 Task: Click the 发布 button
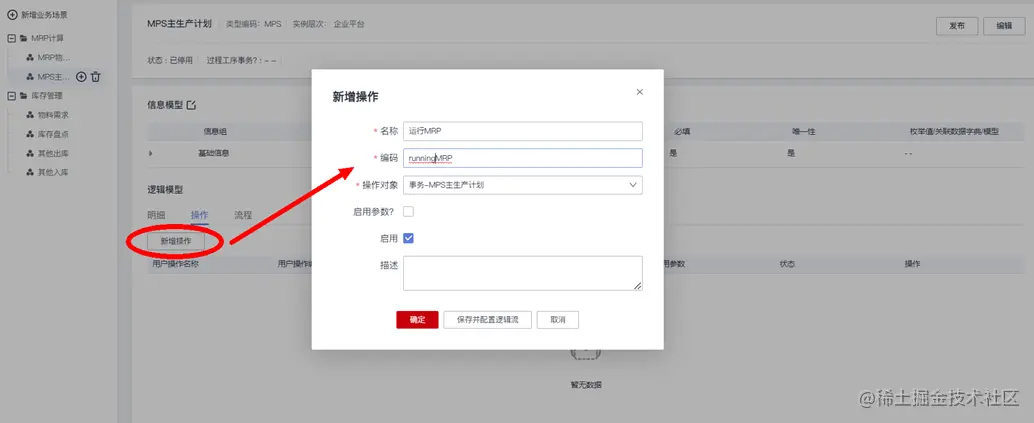(957, 26)
